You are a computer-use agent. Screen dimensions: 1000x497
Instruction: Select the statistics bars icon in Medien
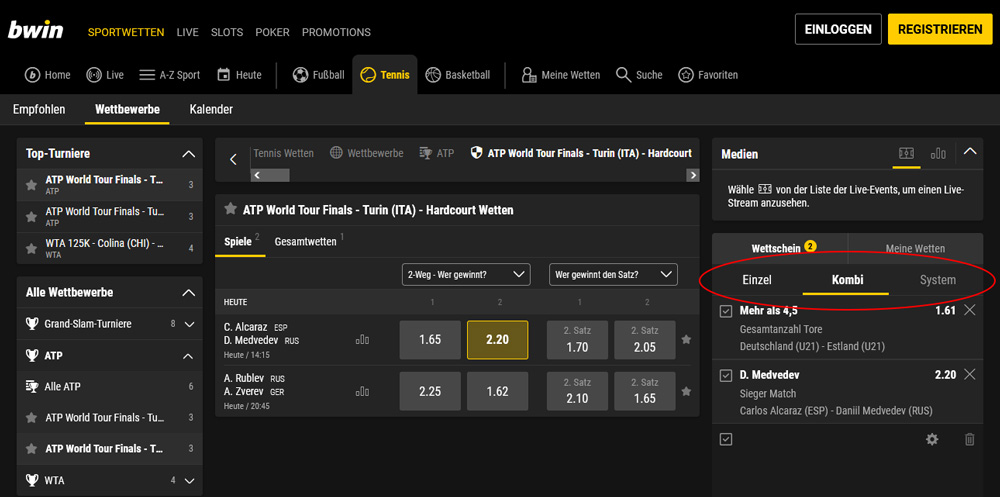(938, 154)
